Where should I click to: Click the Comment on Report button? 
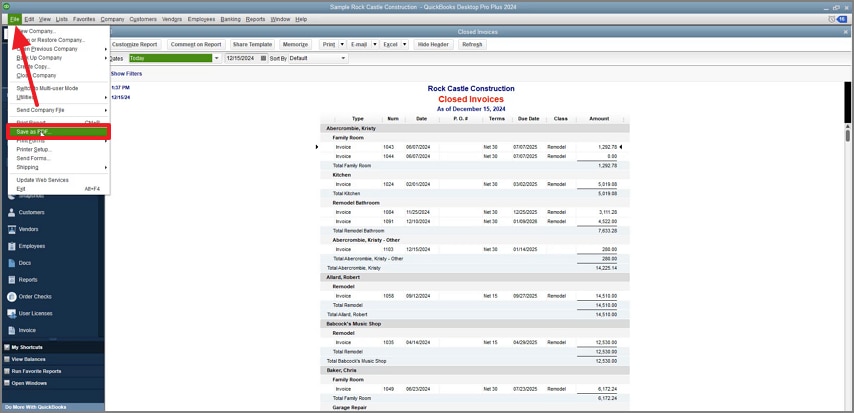coord(196,45)
